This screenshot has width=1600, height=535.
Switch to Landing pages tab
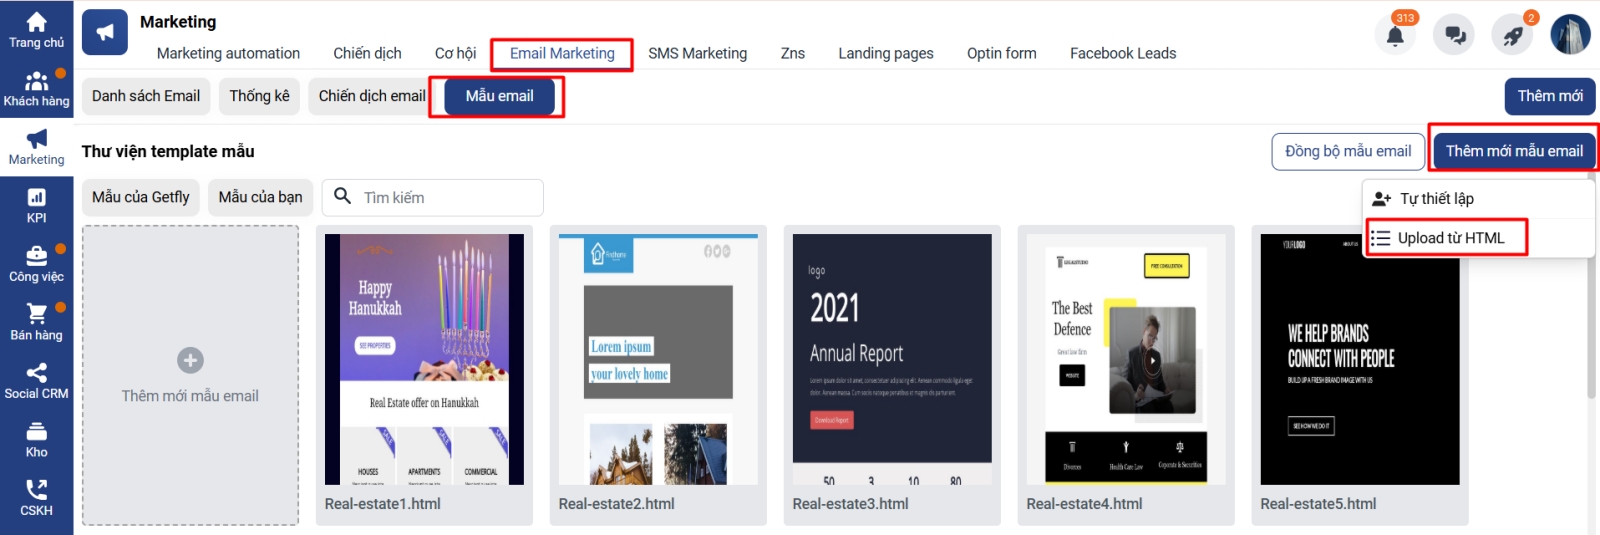[x=885, y=53]
